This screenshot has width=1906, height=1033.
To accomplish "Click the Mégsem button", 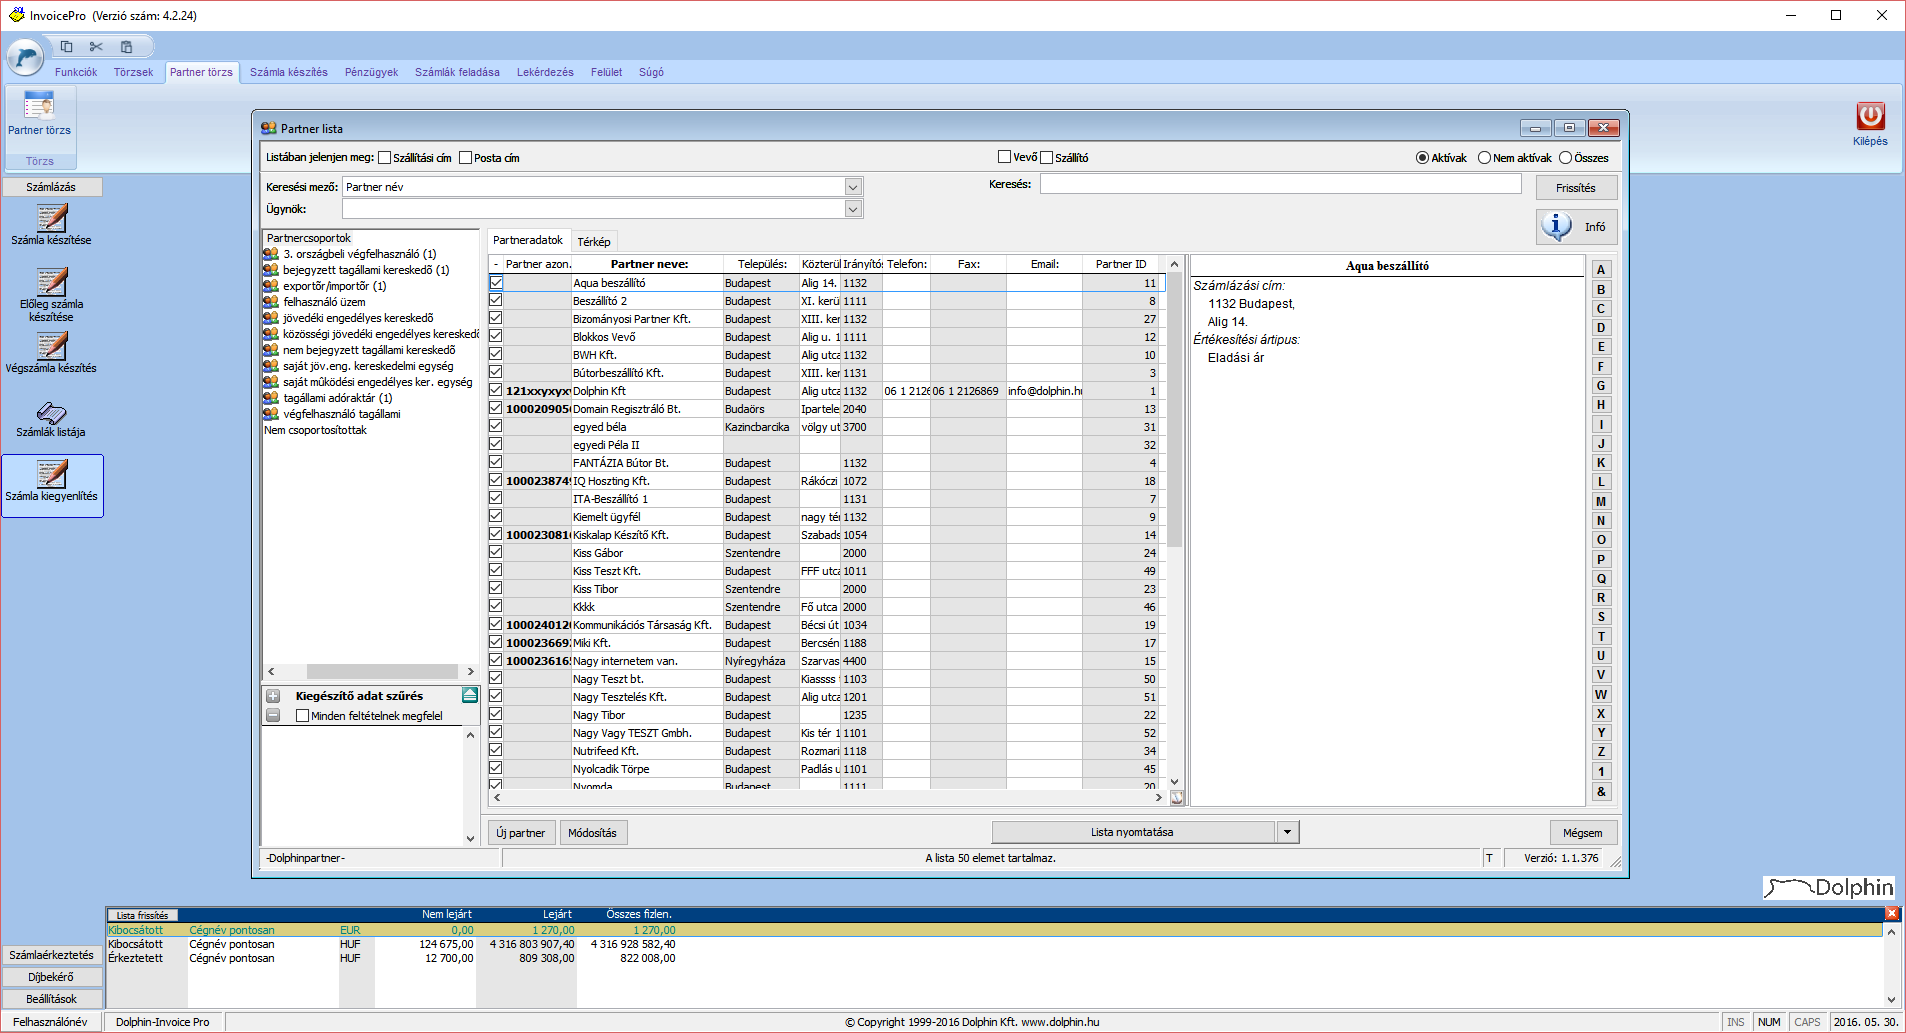I will 1582,833.
